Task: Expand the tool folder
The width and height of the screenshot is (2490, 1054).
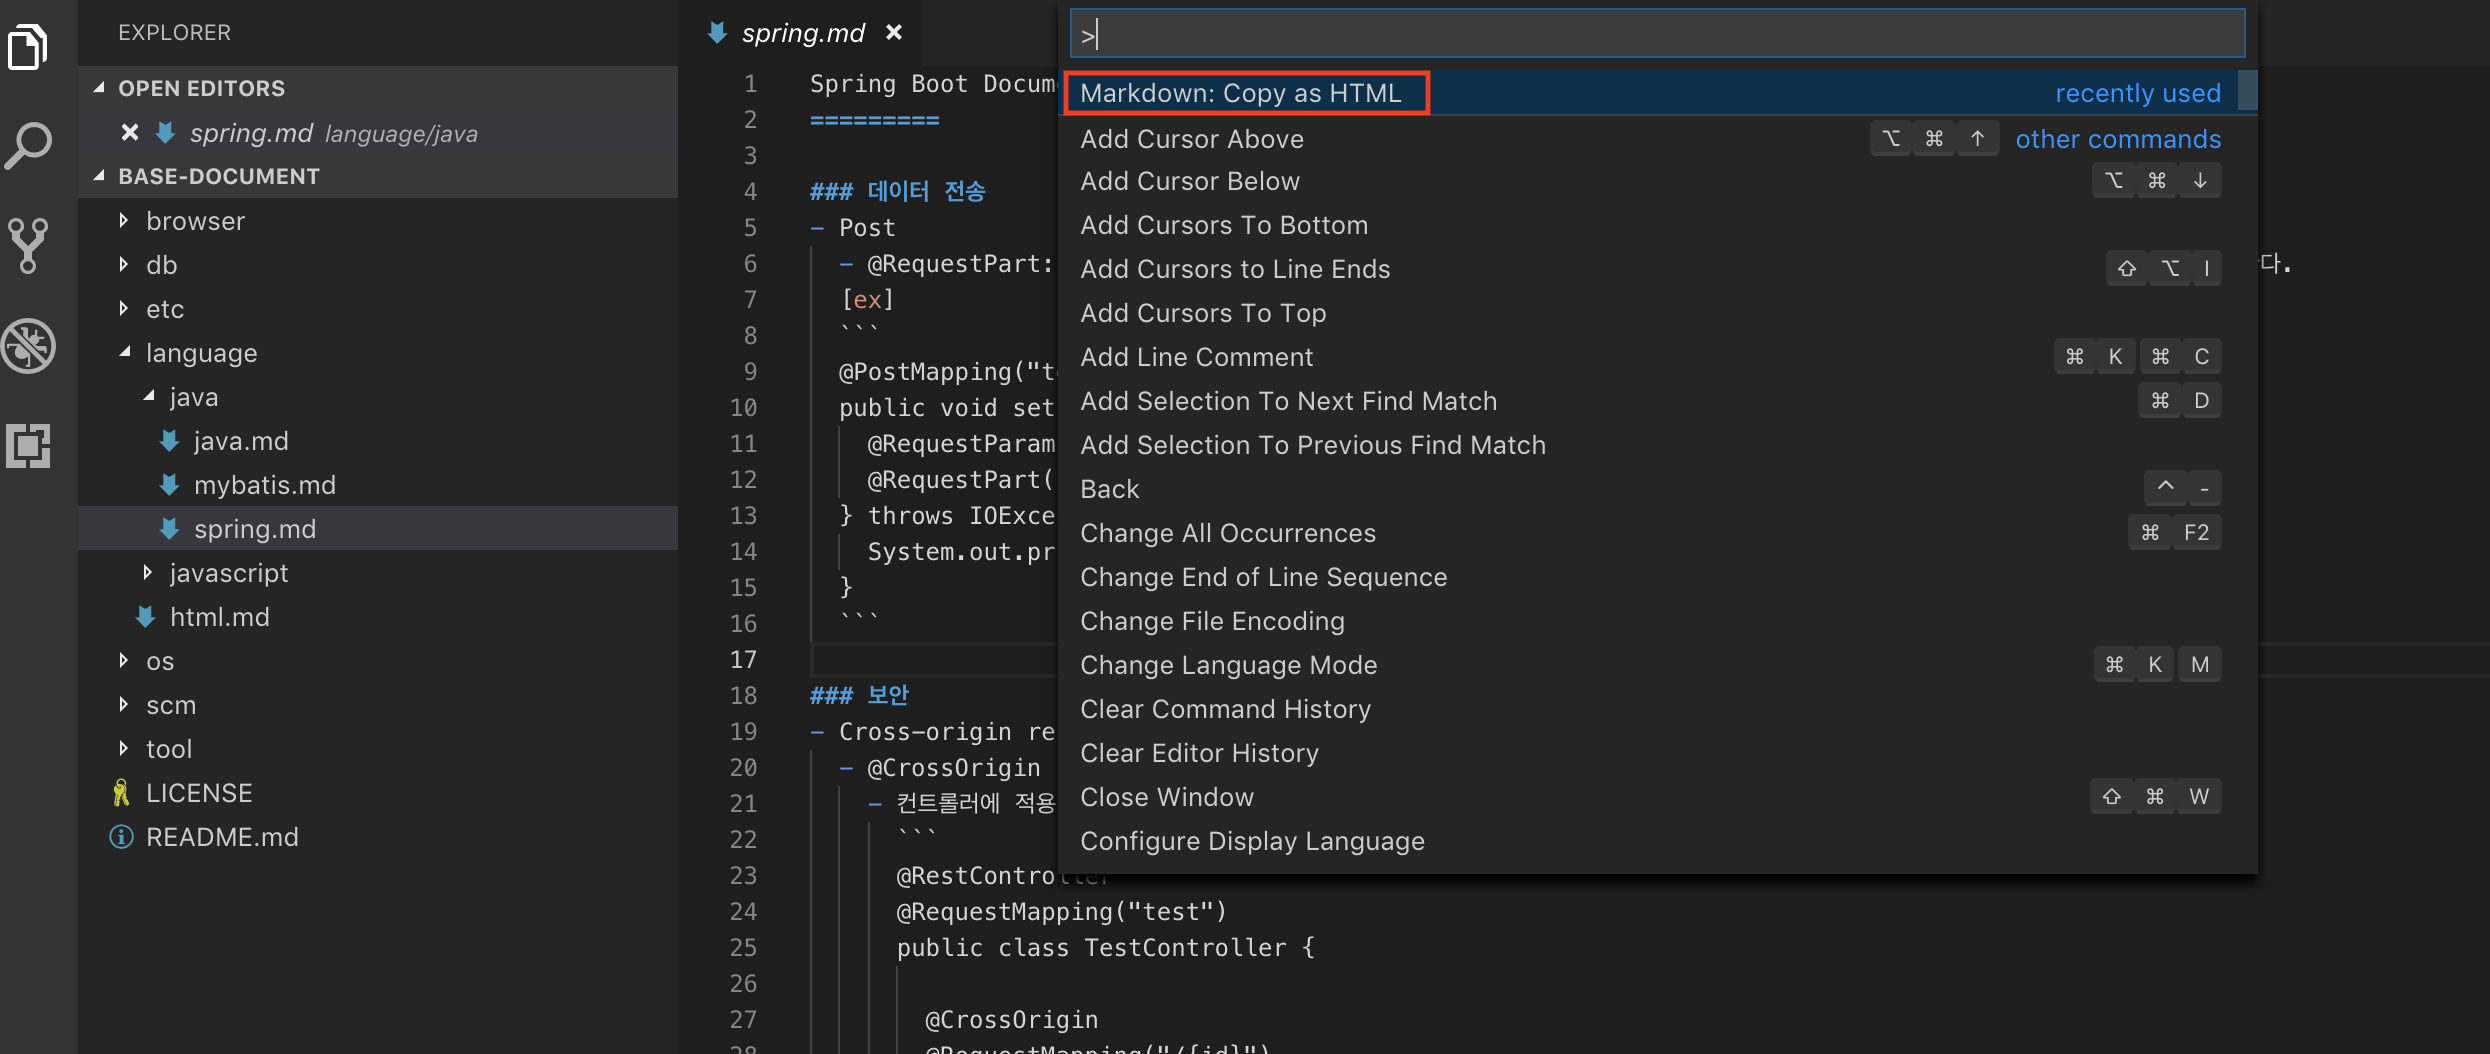Action: click(123, 748)
